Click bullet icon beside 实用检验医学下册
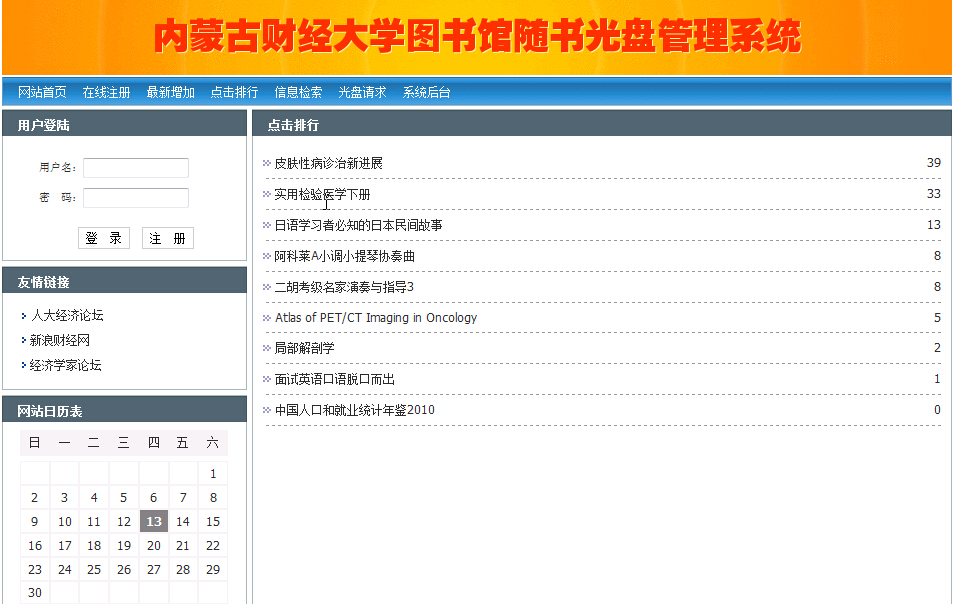The height and width of the screenshot is (604, 955). [x=267, y=194]
